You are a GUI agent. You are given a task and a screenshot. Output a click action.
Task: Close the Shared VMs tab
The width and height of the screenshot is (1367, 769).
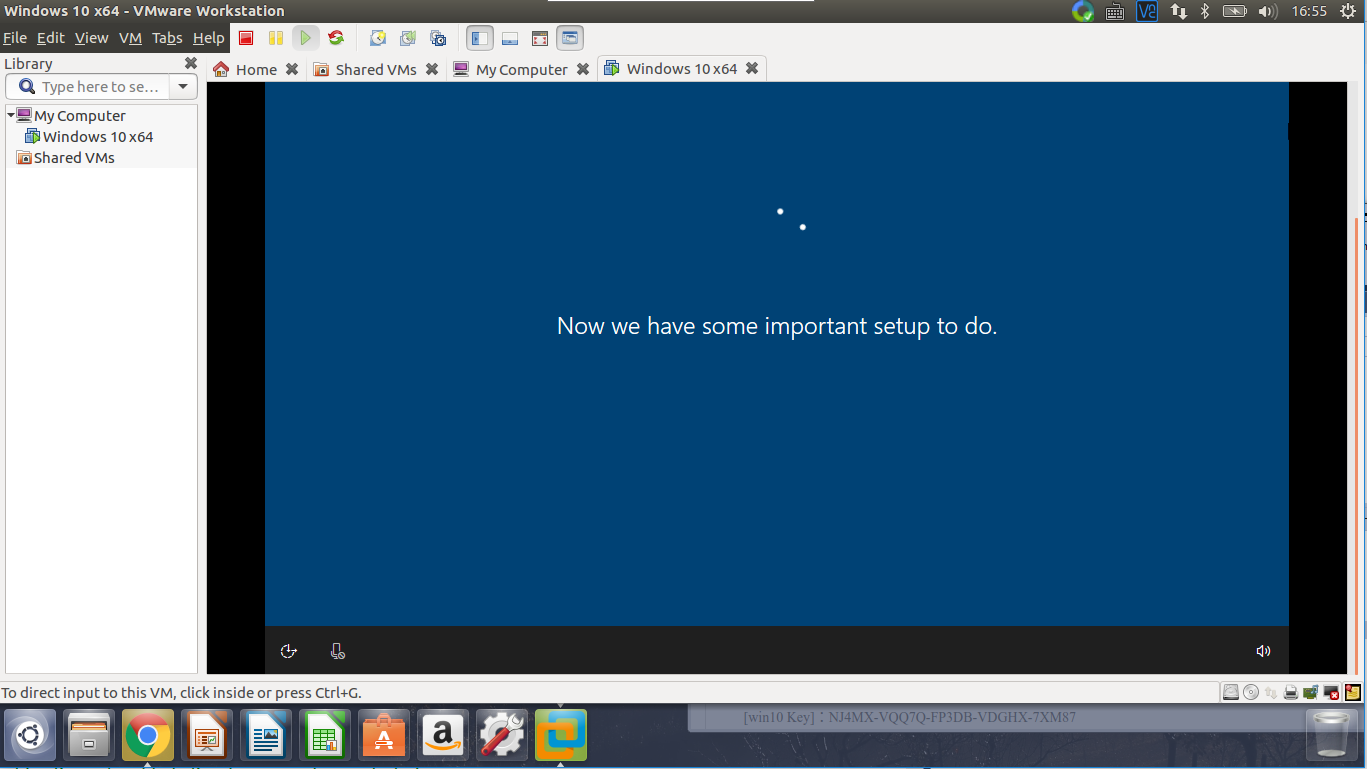tap(432, 69)
